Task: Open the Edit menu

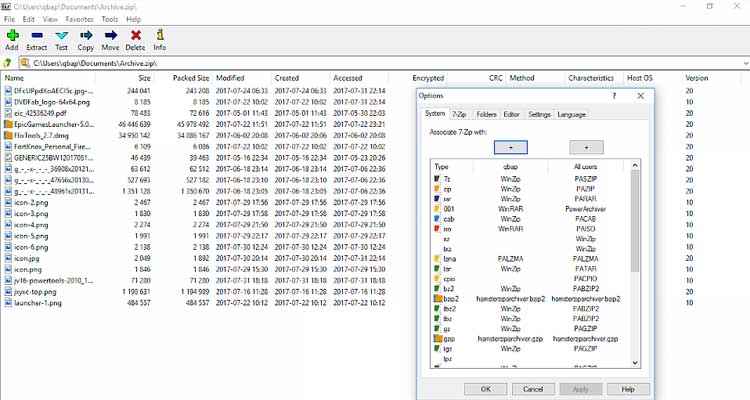Action: 29,19
